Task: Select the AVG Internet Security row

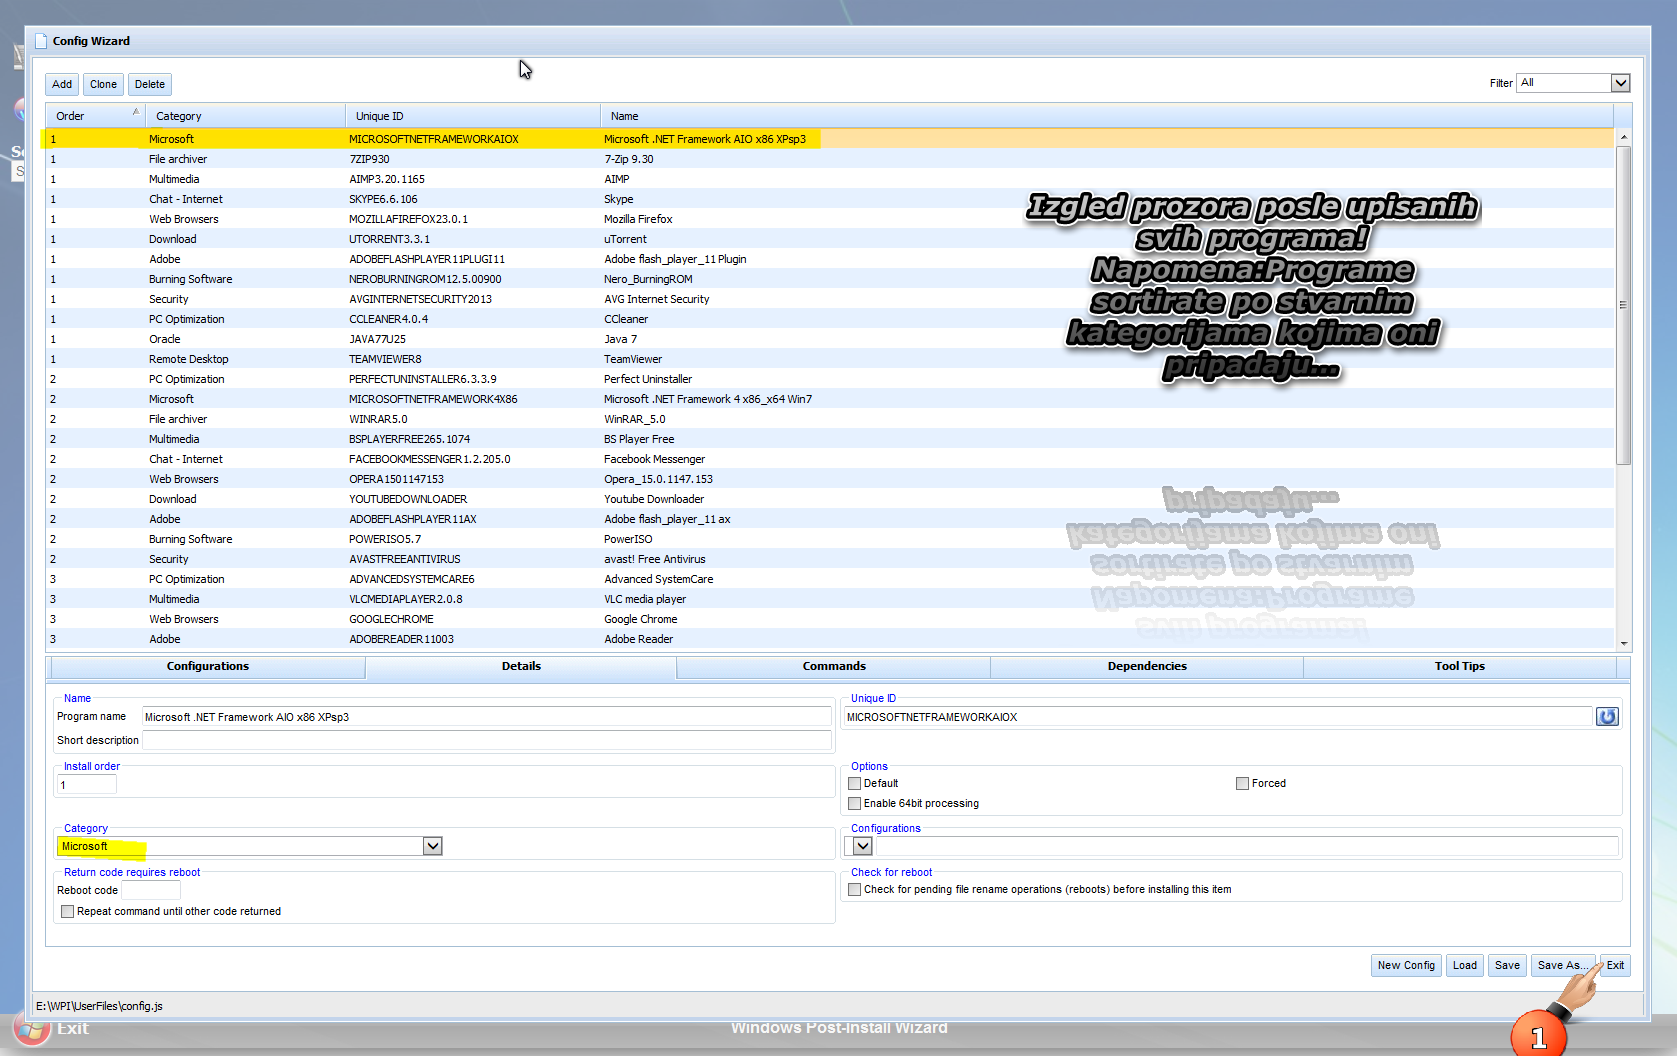Action: tap(830, 299)
